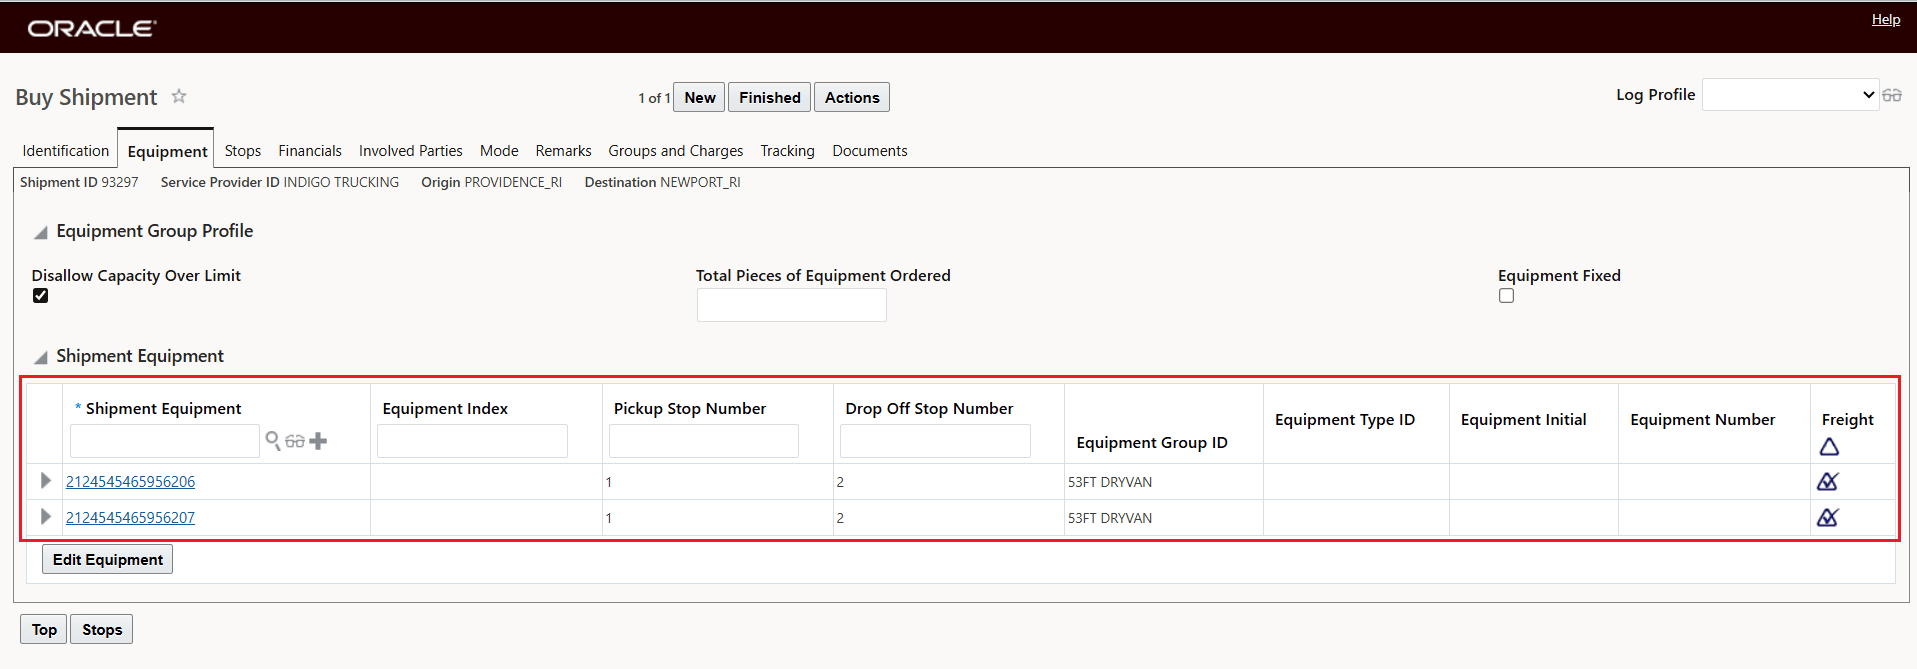Click the Equipment Initial column header
Viewport: 1917px width, 669px height.
coord(1524,419)
